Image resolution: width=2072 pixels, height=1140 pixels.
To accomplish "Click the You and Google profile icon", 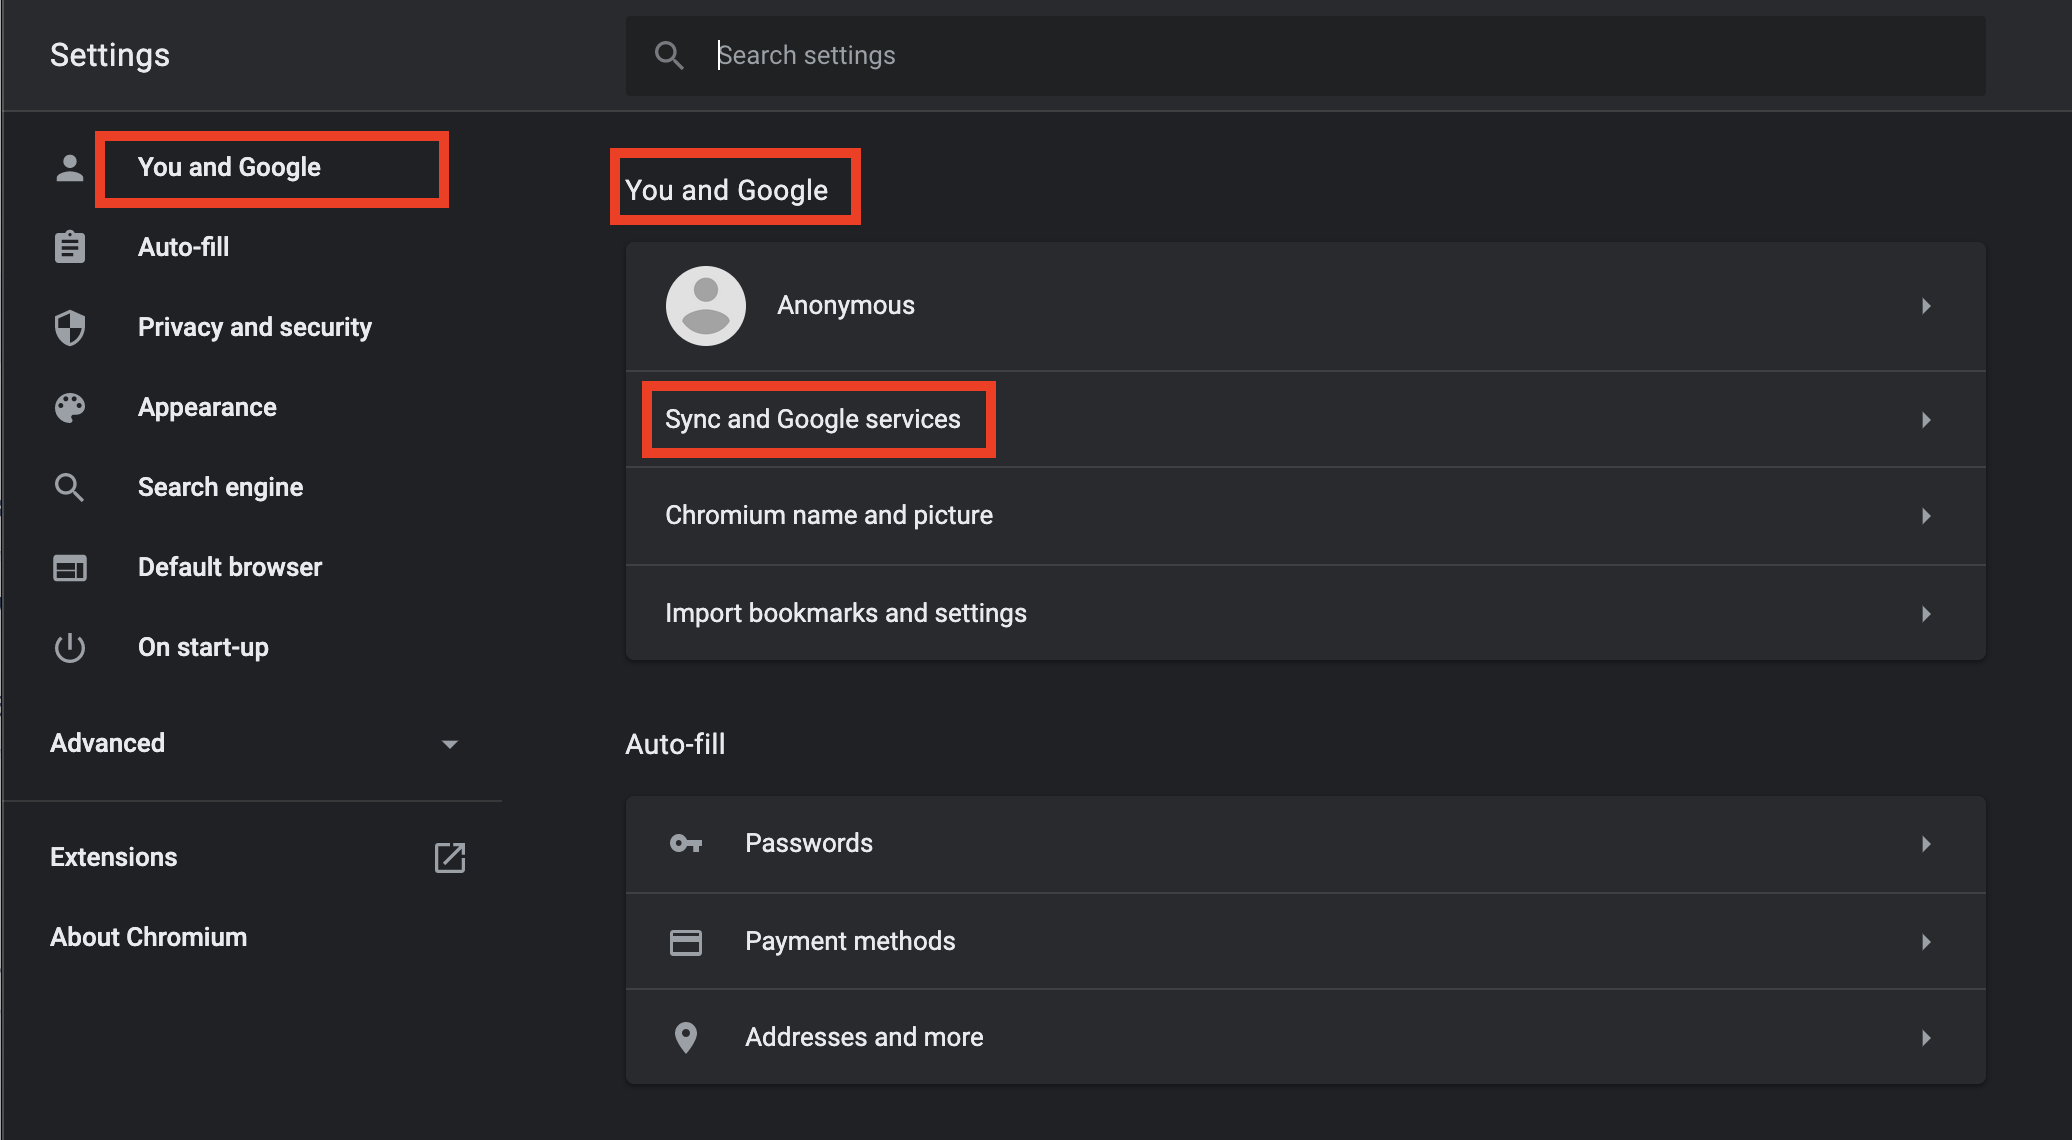I will pos(69,168).
